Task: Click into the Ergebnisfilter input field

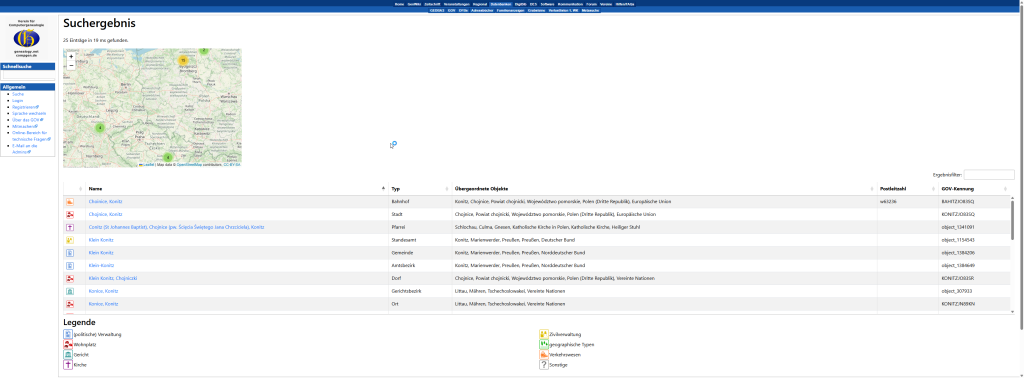Action: pos(989,175)
